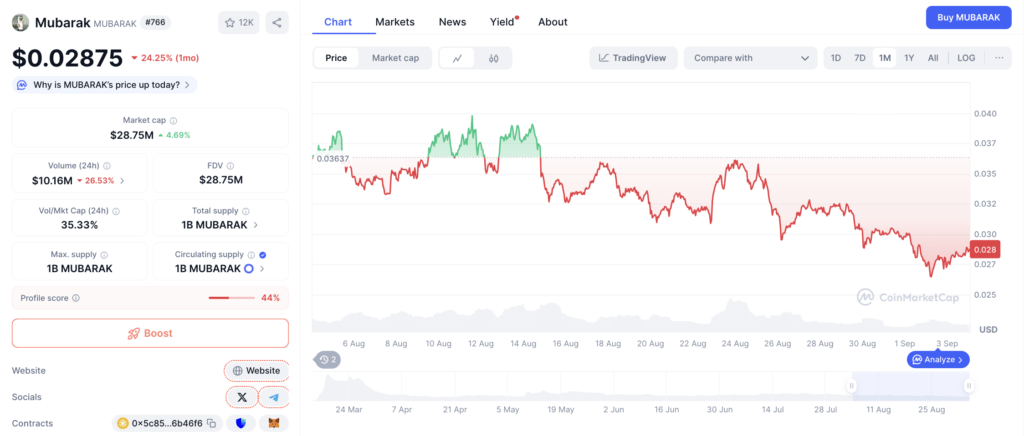
Task: Click the share icon near the Mubarak title
Action: coord(277,22)
